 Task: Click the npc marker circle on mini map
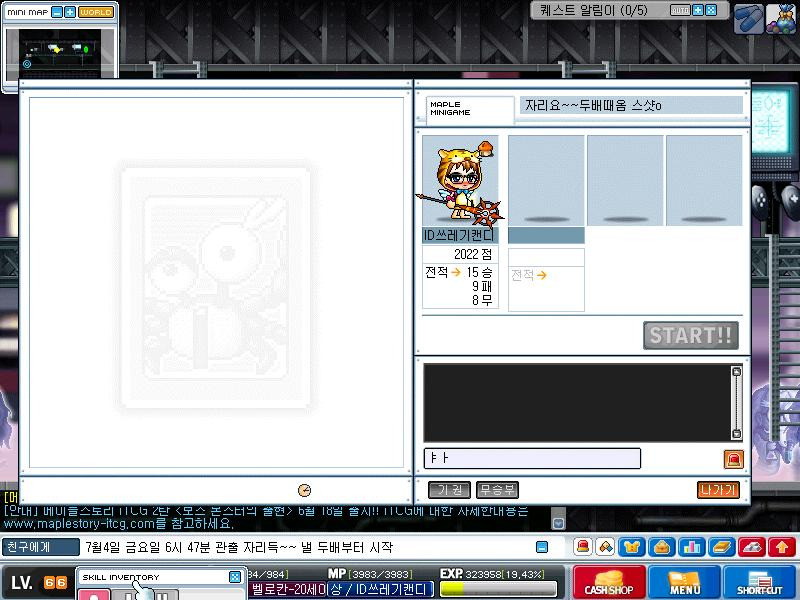tap(27, 64)
